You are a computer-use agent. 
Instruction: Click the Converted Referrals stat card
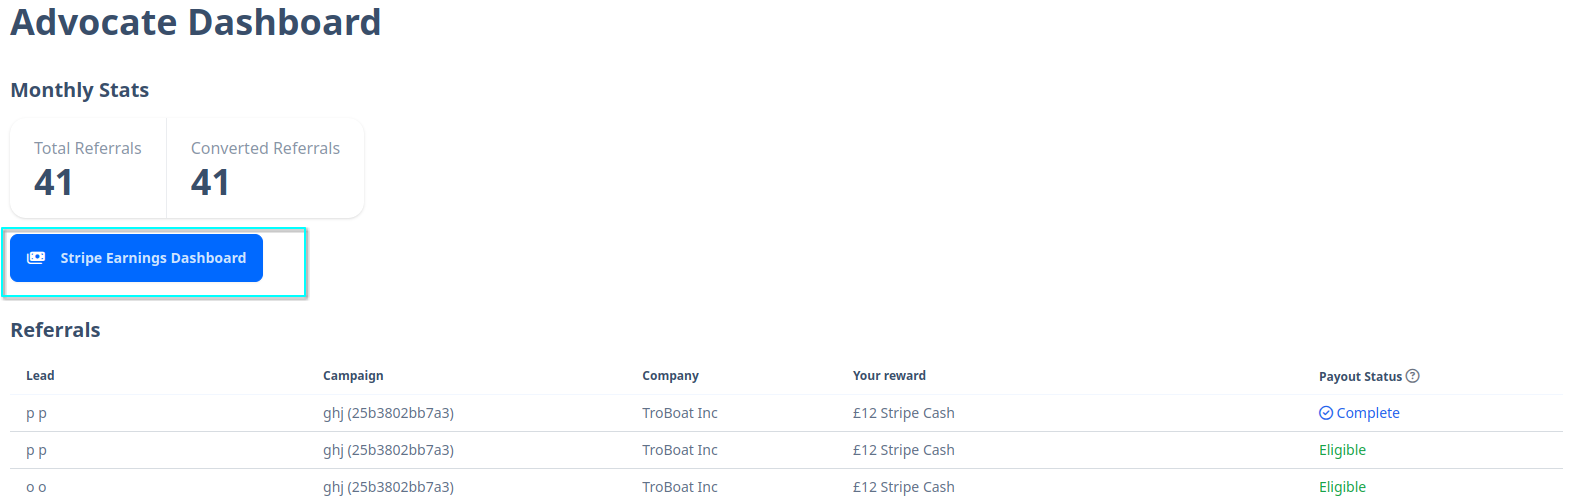(265, 168)
